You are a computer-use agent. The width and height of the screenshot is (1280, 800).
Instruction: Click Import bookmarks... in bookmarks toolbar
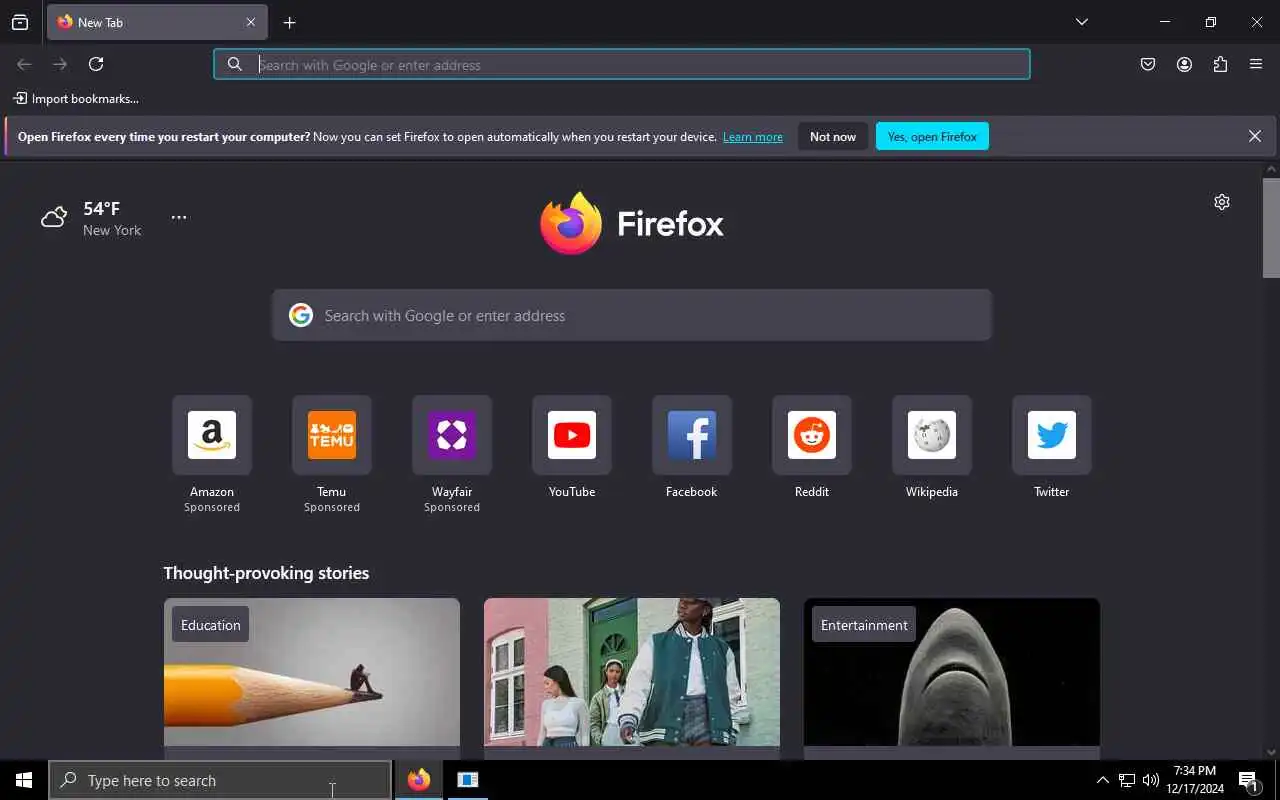tap(76, 99)
